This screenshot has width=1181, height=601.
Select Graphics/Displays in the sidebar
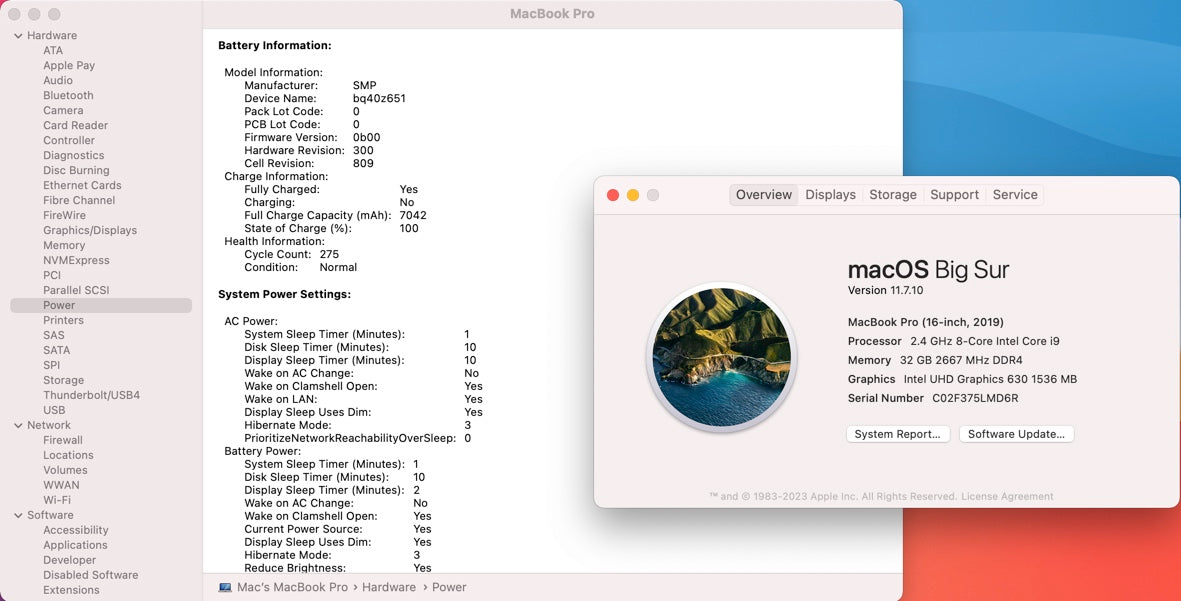[x=90, y=230]
